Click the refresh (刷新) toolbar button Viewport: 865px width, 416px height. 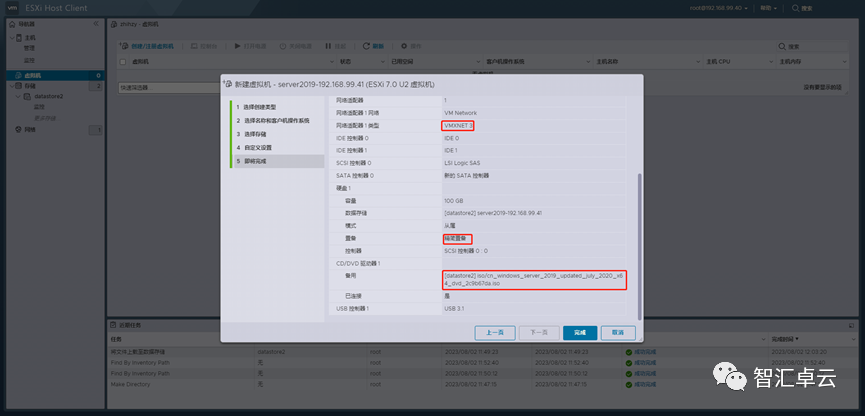[x=373, y=46]
